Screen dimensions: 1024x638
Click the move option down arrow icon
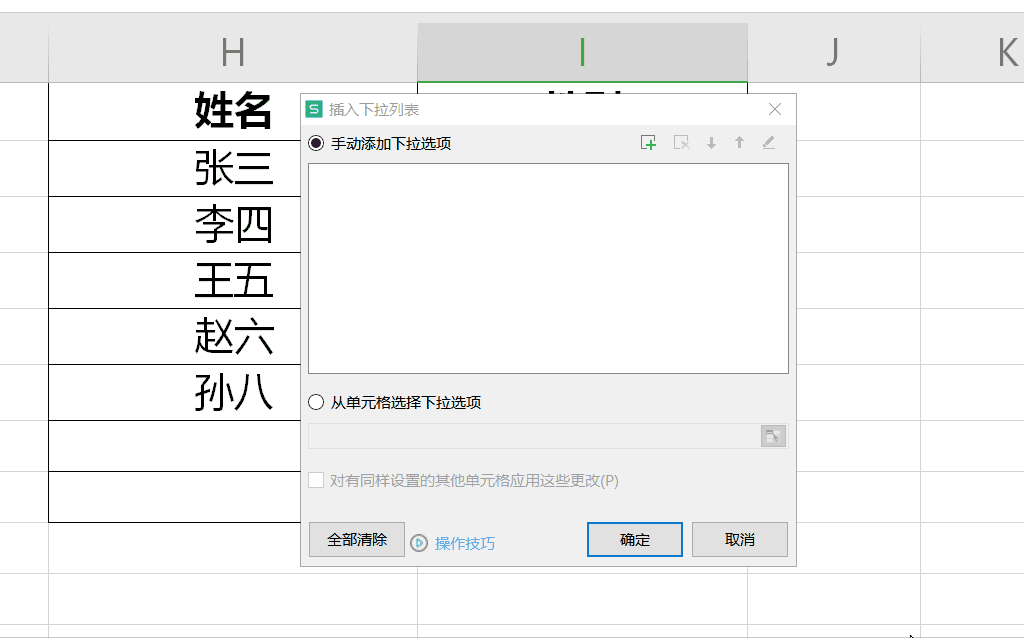(x=710, y=142)
